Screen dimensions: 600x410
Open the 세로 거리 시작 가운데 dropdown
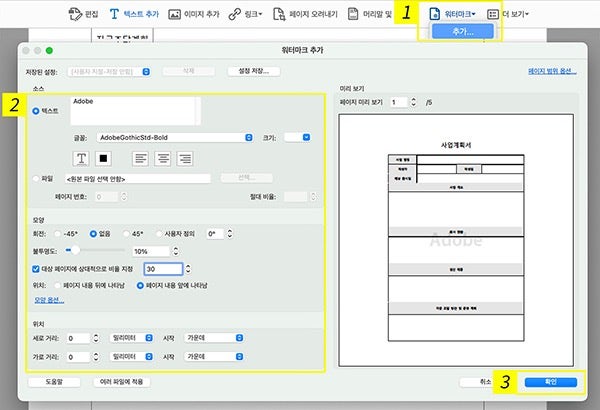coord(214,338)
